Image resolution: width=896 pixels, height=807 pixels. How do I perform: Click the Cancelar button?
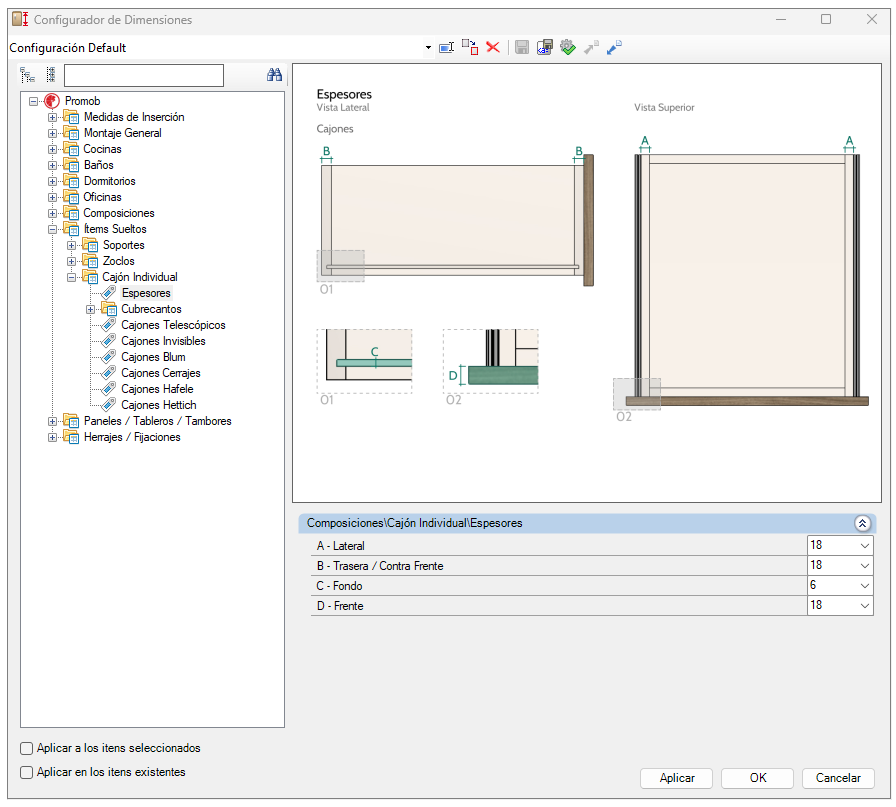[838, 778]
